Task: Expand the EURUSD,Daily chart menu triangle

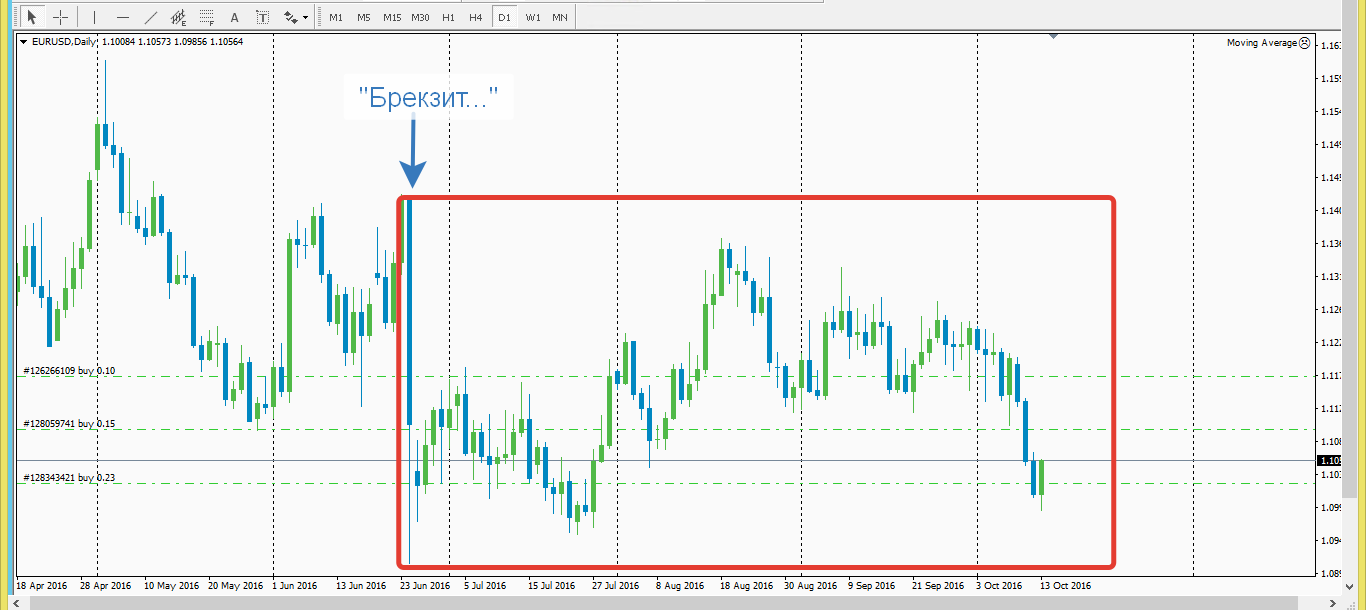Action: (x=24, y=42)
